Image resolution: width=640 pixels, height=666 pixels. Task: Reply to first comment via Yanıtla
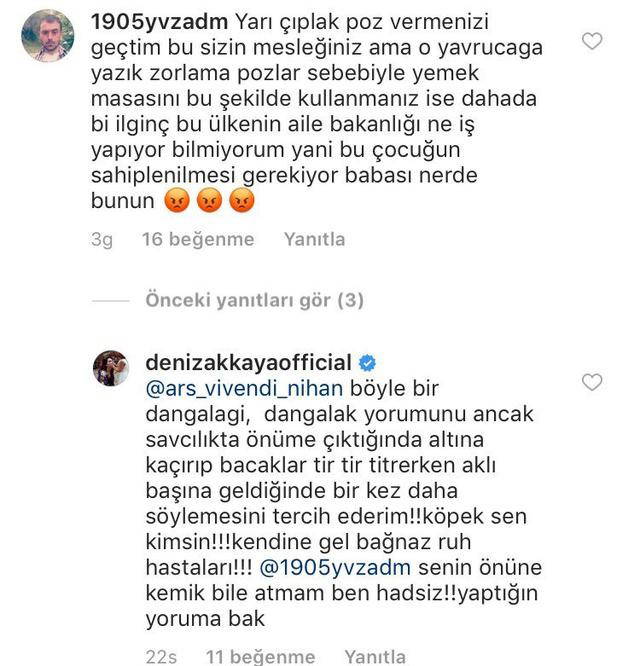pos(314,239)
